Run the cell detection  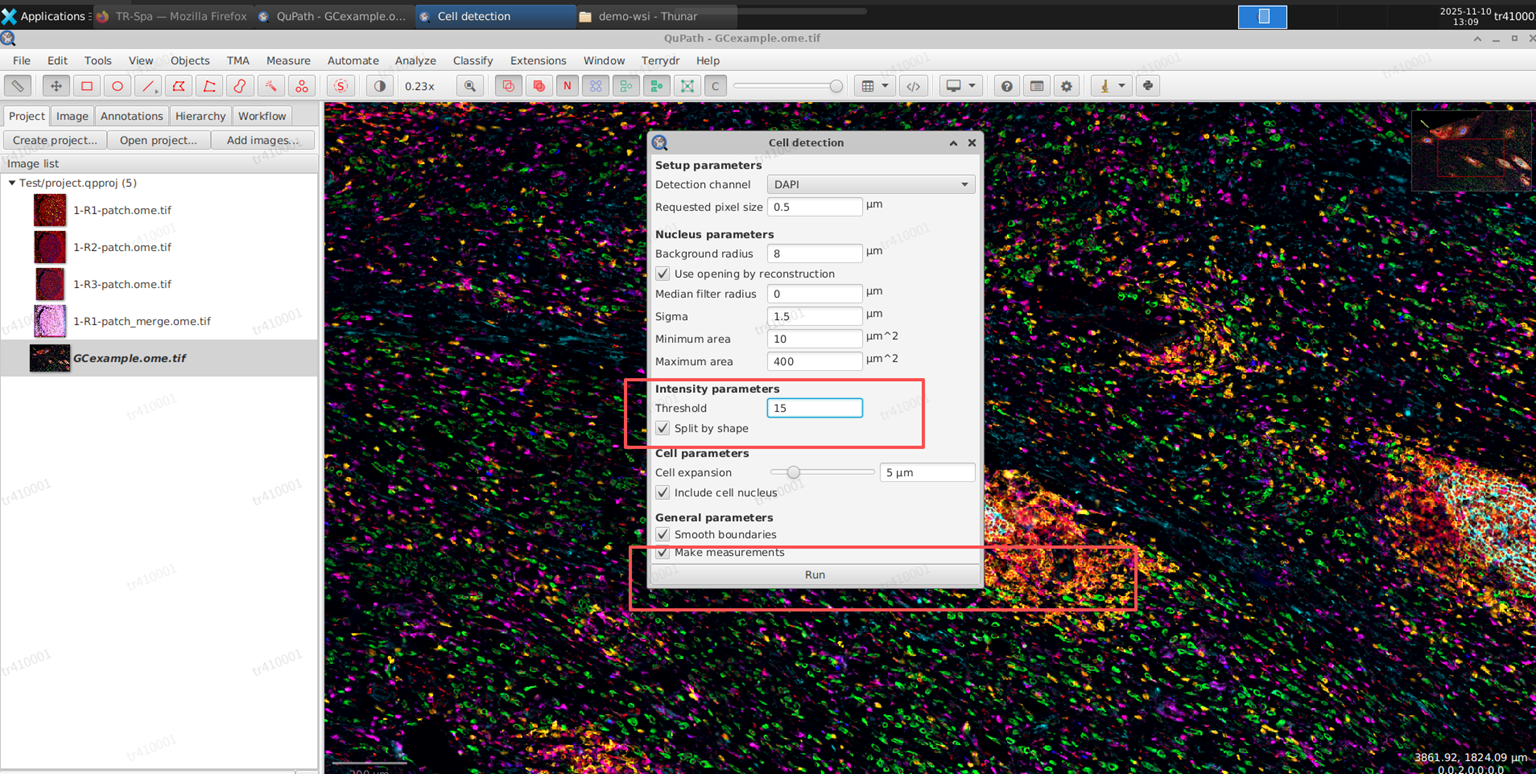(814, 574)
